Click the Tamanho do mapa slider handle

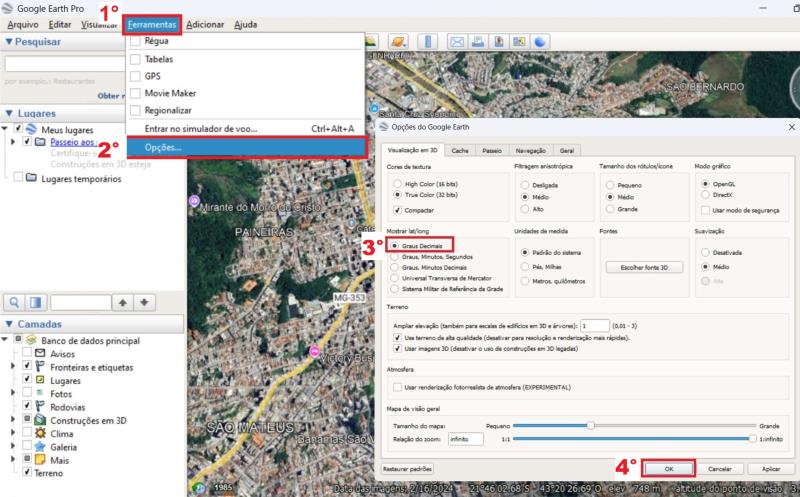[x=590, y=425]
